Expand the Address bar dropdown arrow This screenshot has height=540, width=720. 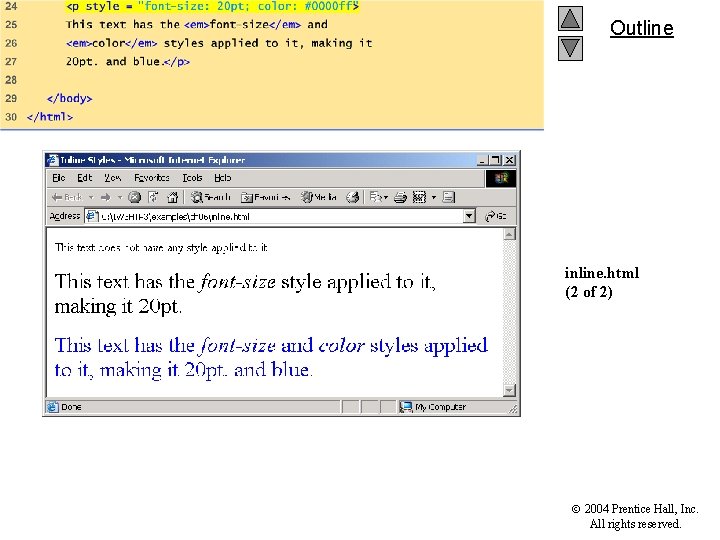[469, 216]
